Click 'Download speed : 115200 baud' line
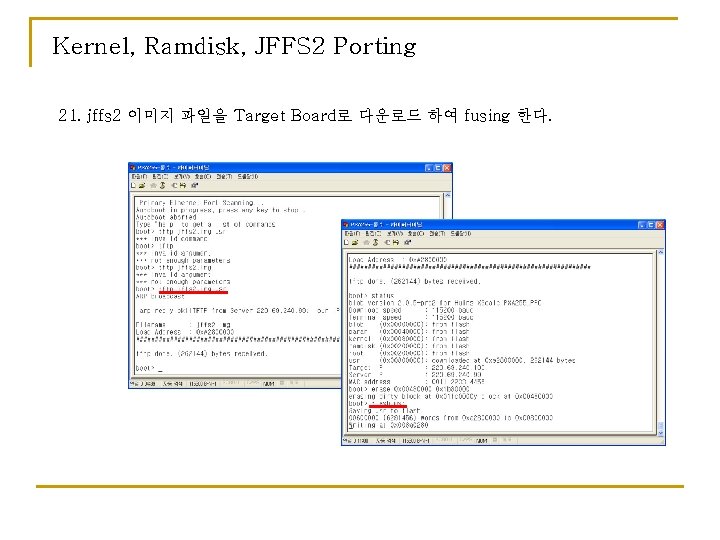Image resolution: width=720 pixels, height=540 pixels. pos(411,310)
